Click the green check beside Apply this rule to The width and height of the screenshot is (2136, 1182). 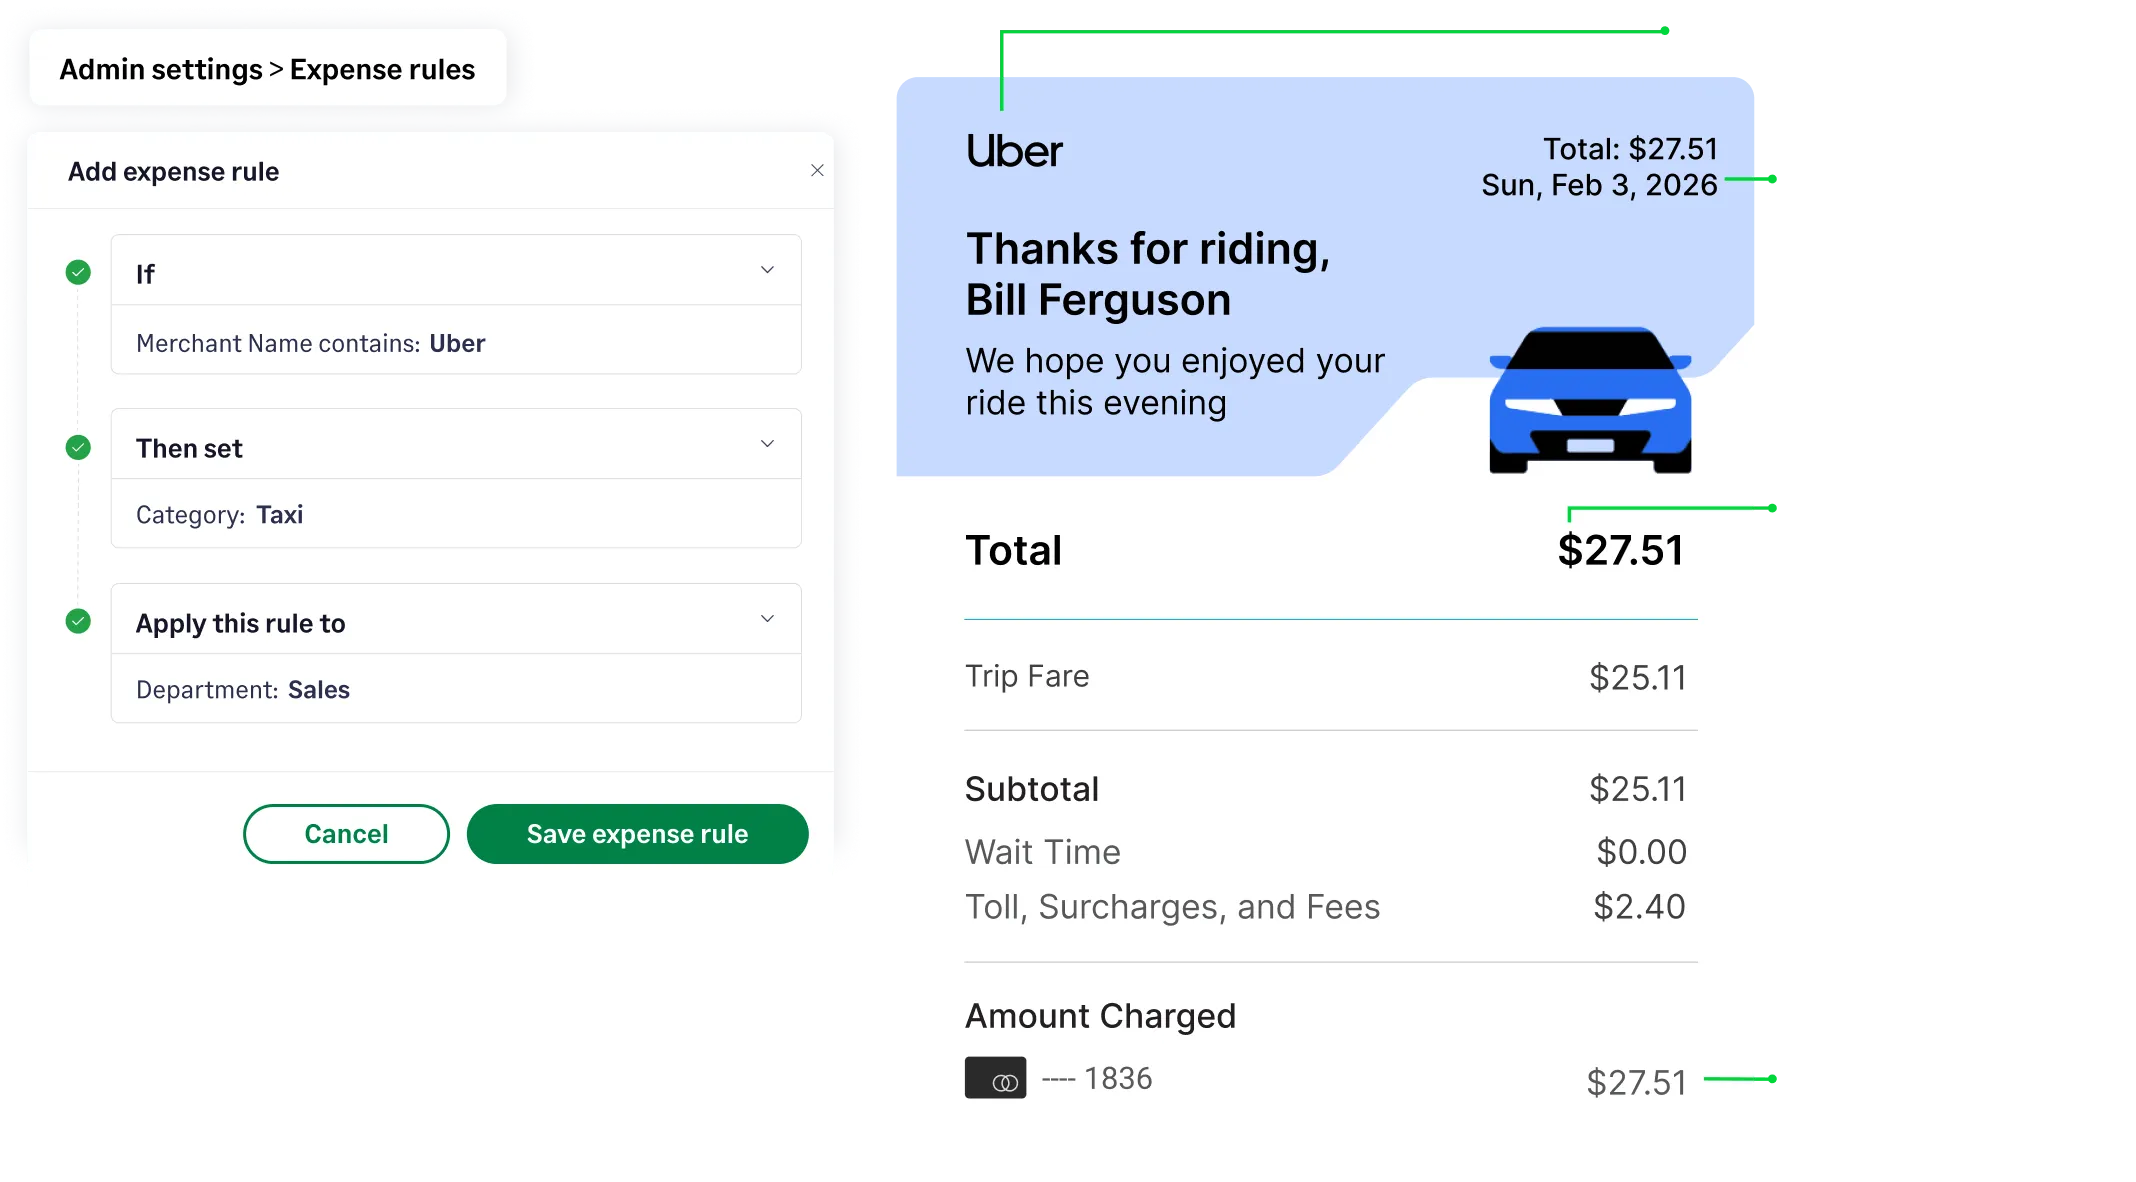click(78, 621)
